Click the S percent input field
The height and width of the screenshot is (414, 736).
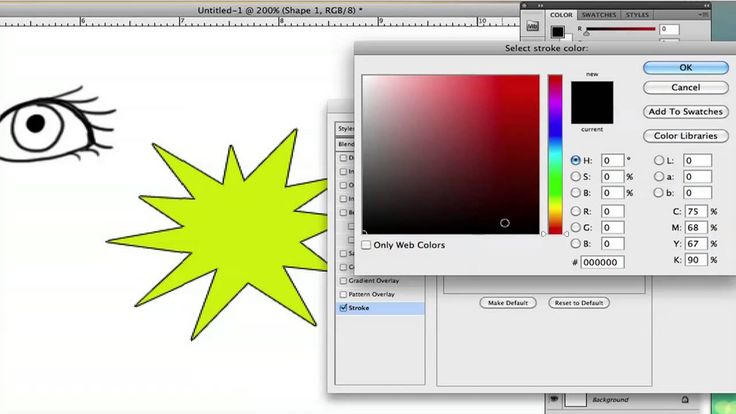[613, 176]
